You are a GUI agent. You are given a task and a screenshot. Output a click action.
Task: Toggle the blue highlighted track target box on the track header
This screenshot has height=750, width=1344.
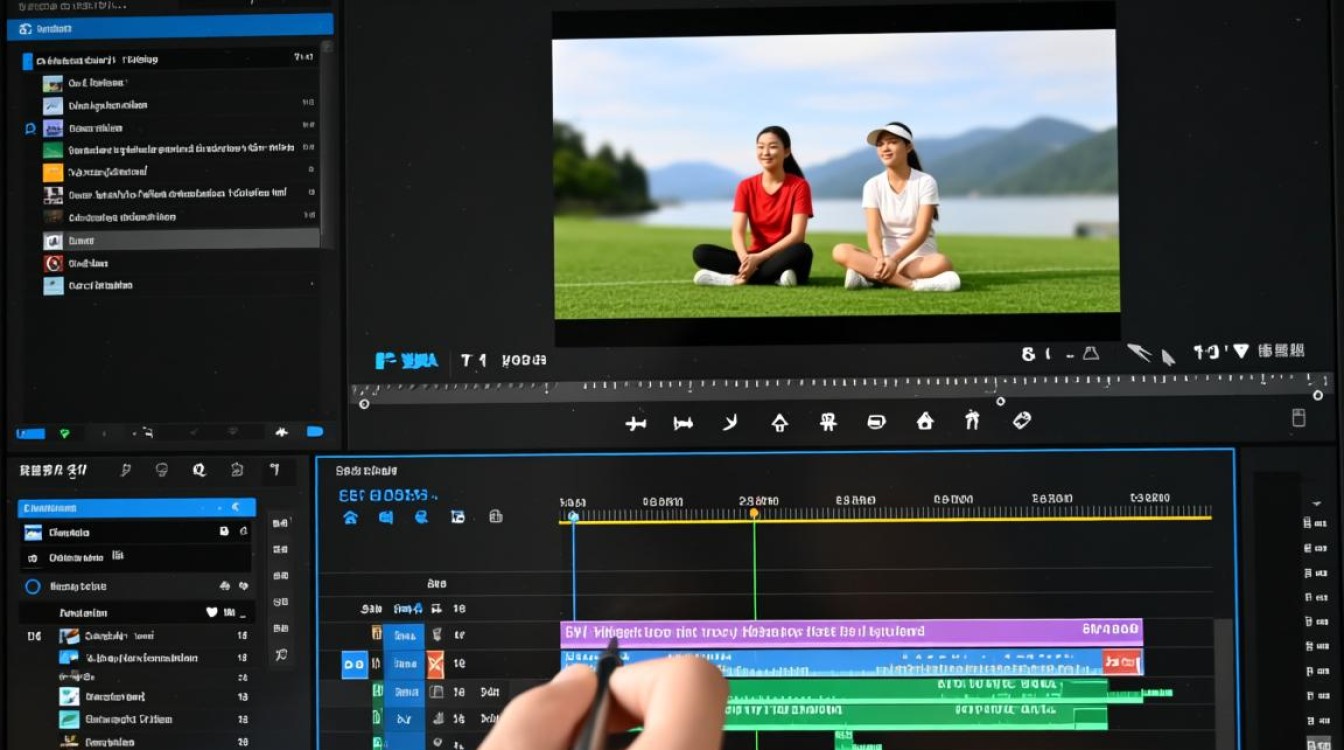pos(354,663)
